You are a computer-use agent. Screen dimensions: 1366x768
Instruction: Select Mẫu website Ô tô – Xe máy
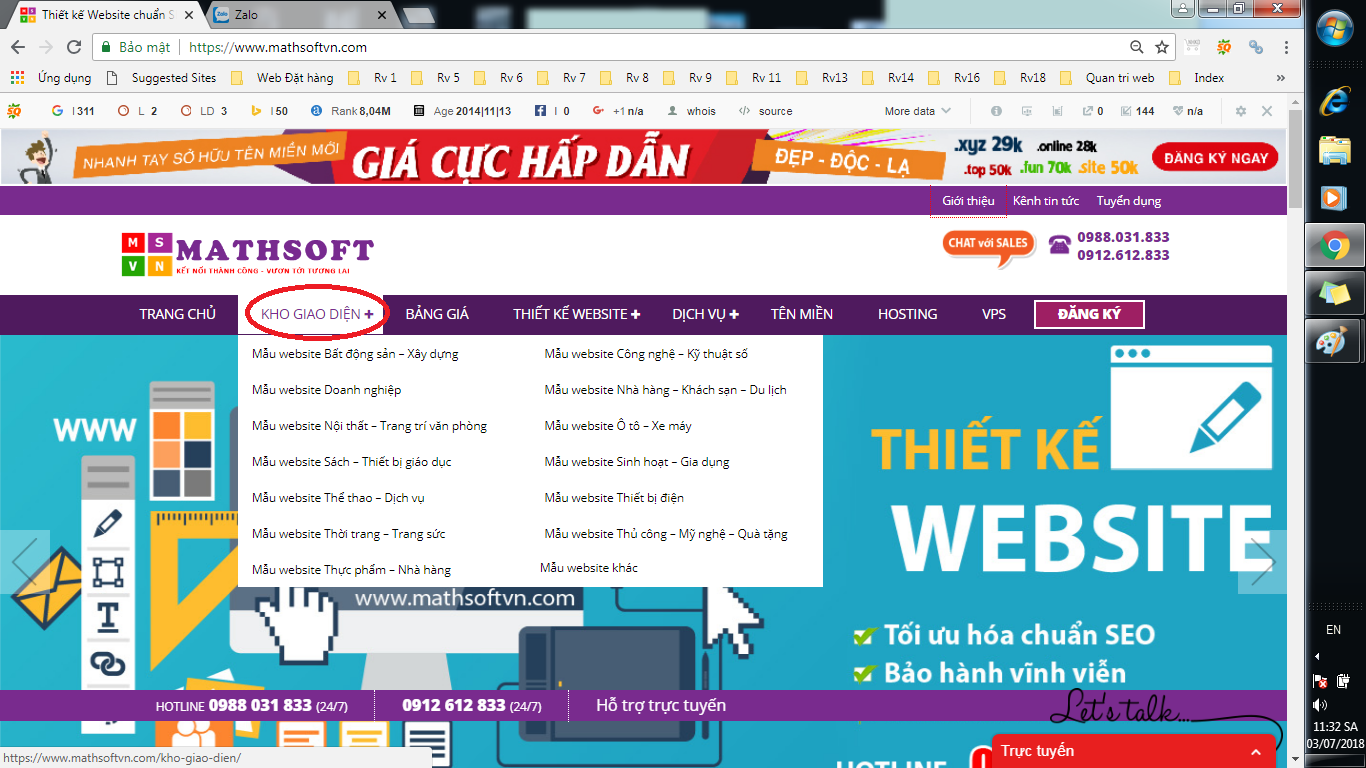pos(618,426)
